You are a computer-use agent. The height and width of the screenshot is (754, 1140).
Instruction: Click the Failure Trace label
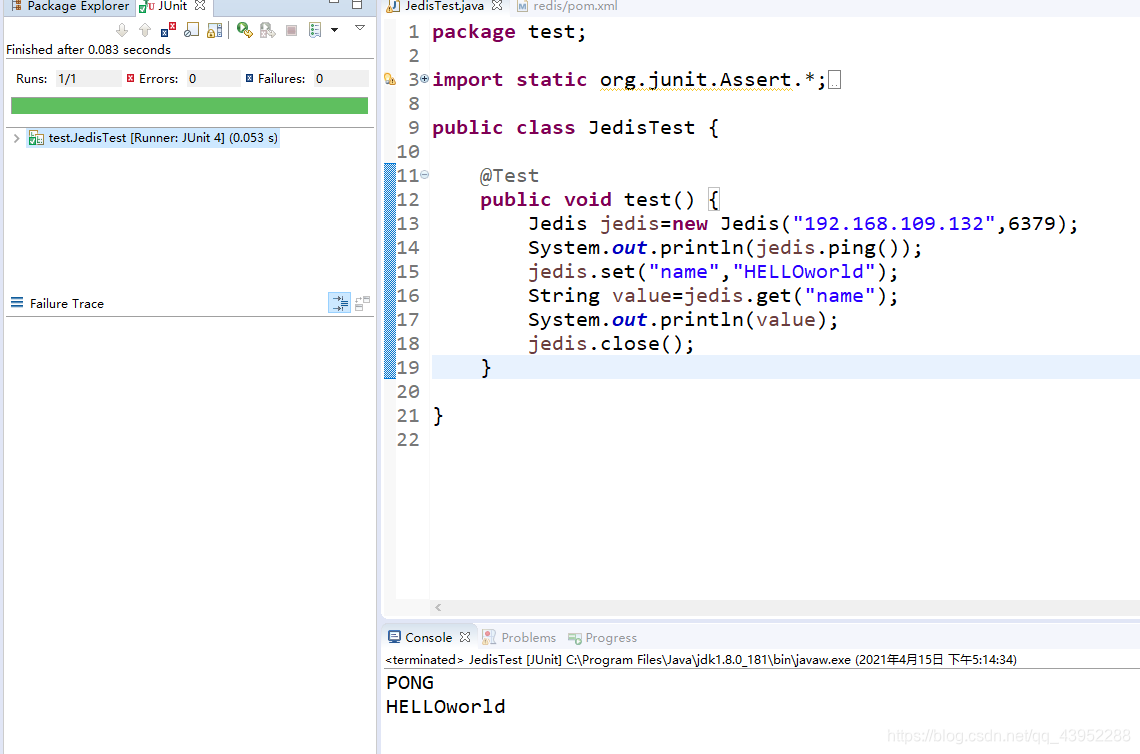pos(67,304)
